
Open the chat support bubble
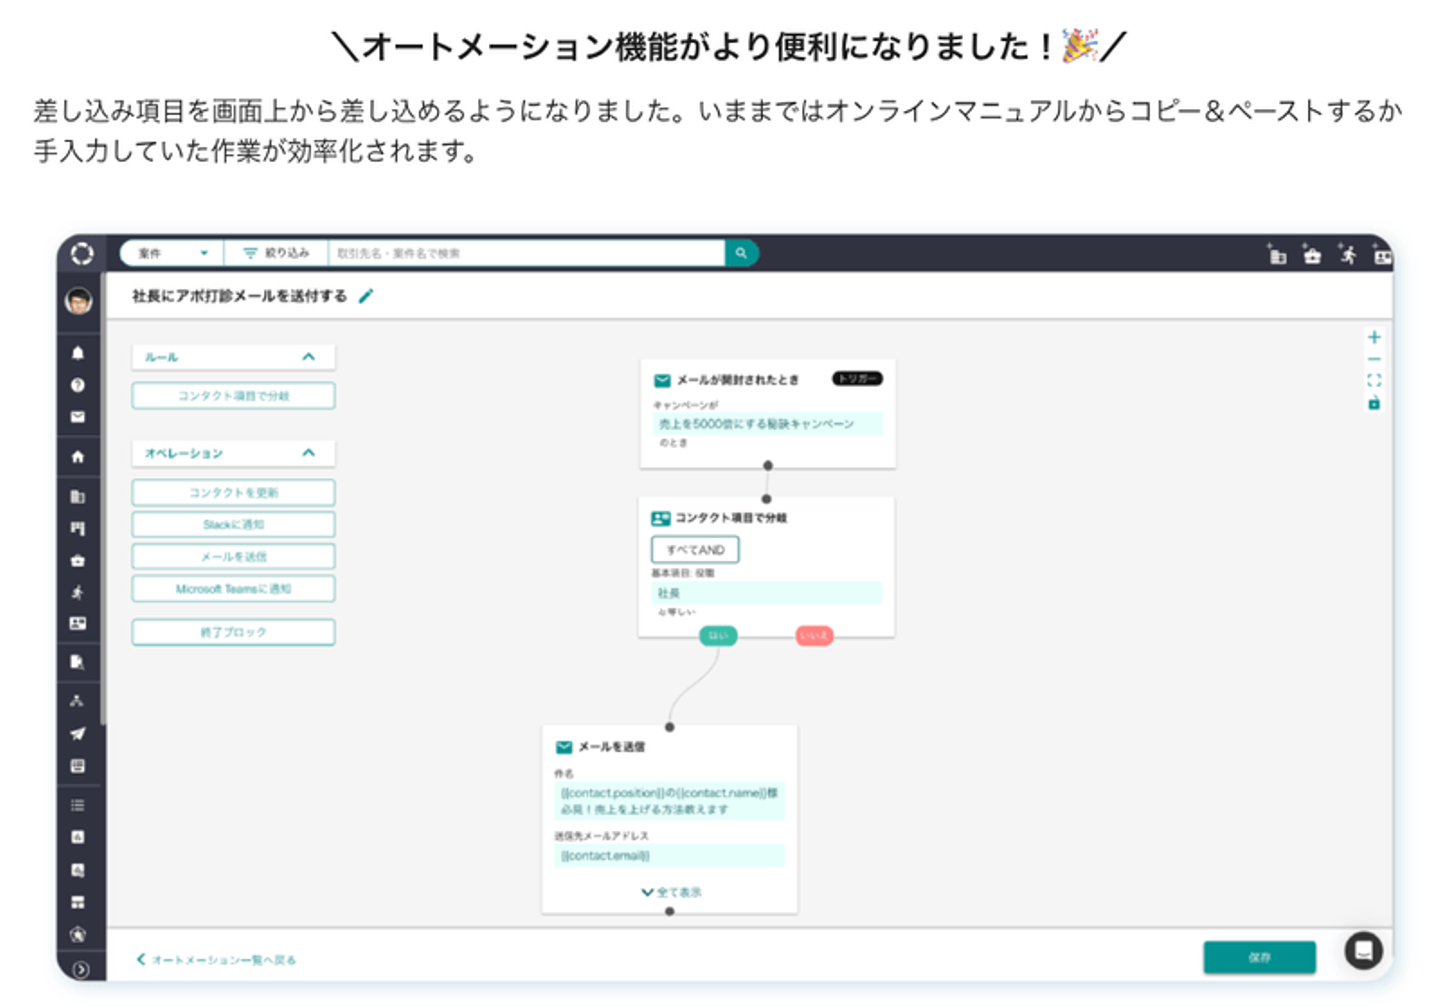click(1364, 950)
